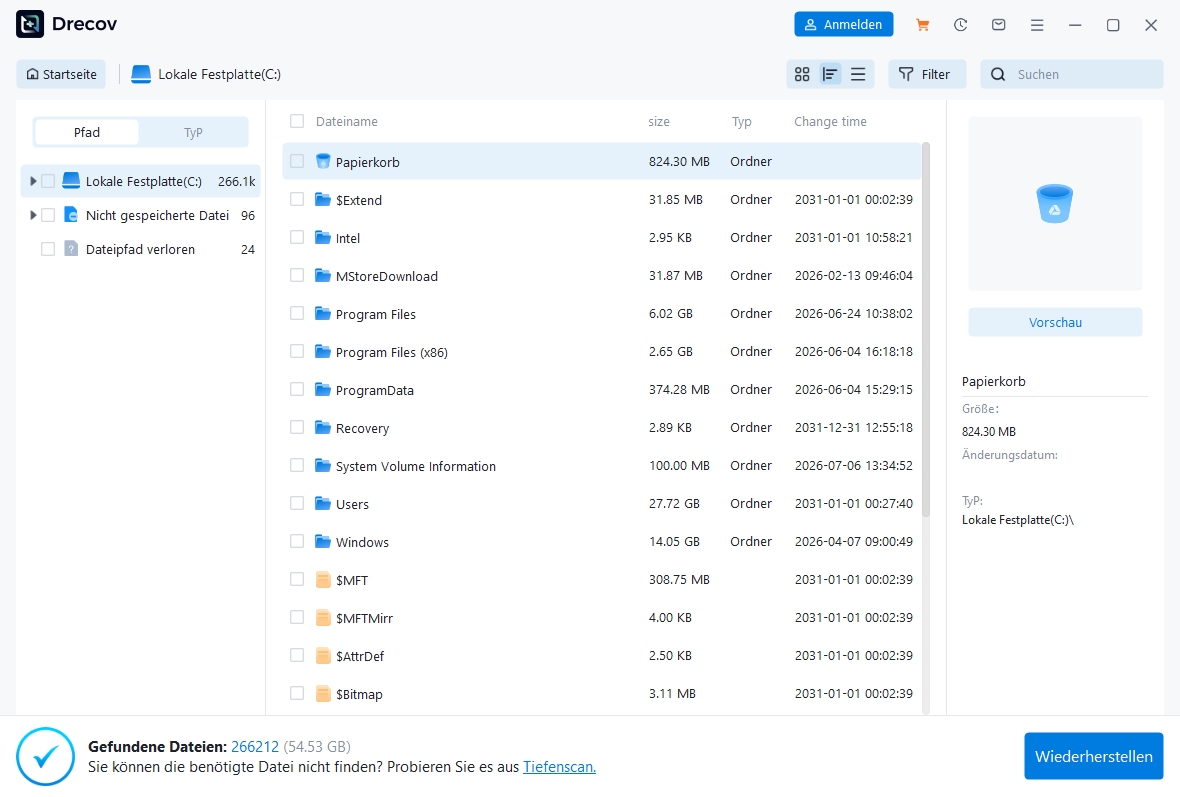Sort by the Change time column header
Viewport: 1180px width, 797px height.
pyautogui.click(x=830, y=121)
